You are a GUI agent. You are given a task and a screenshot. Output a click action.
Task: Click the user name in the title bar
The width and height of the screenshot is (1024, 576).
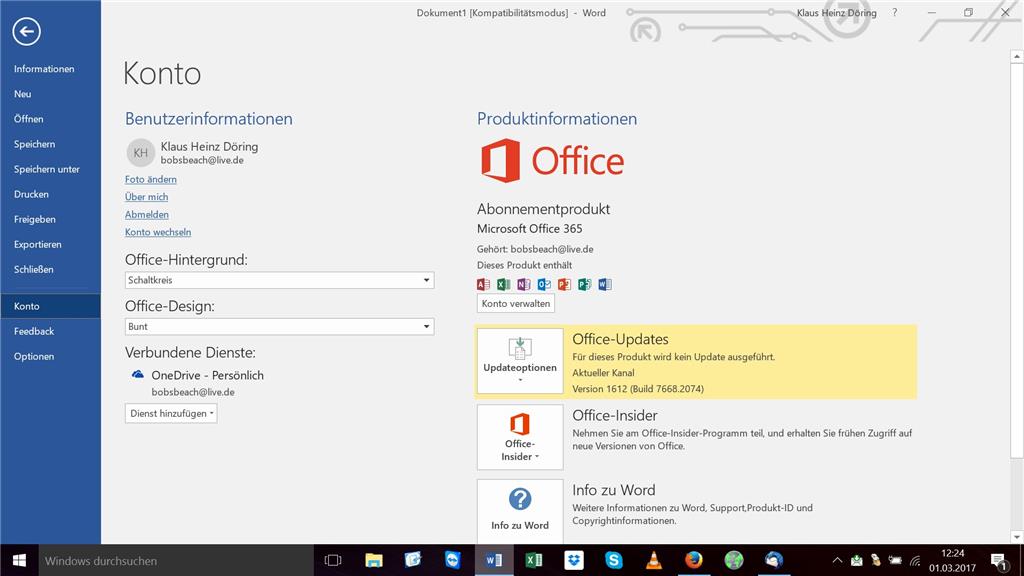(x=837, y=12)
